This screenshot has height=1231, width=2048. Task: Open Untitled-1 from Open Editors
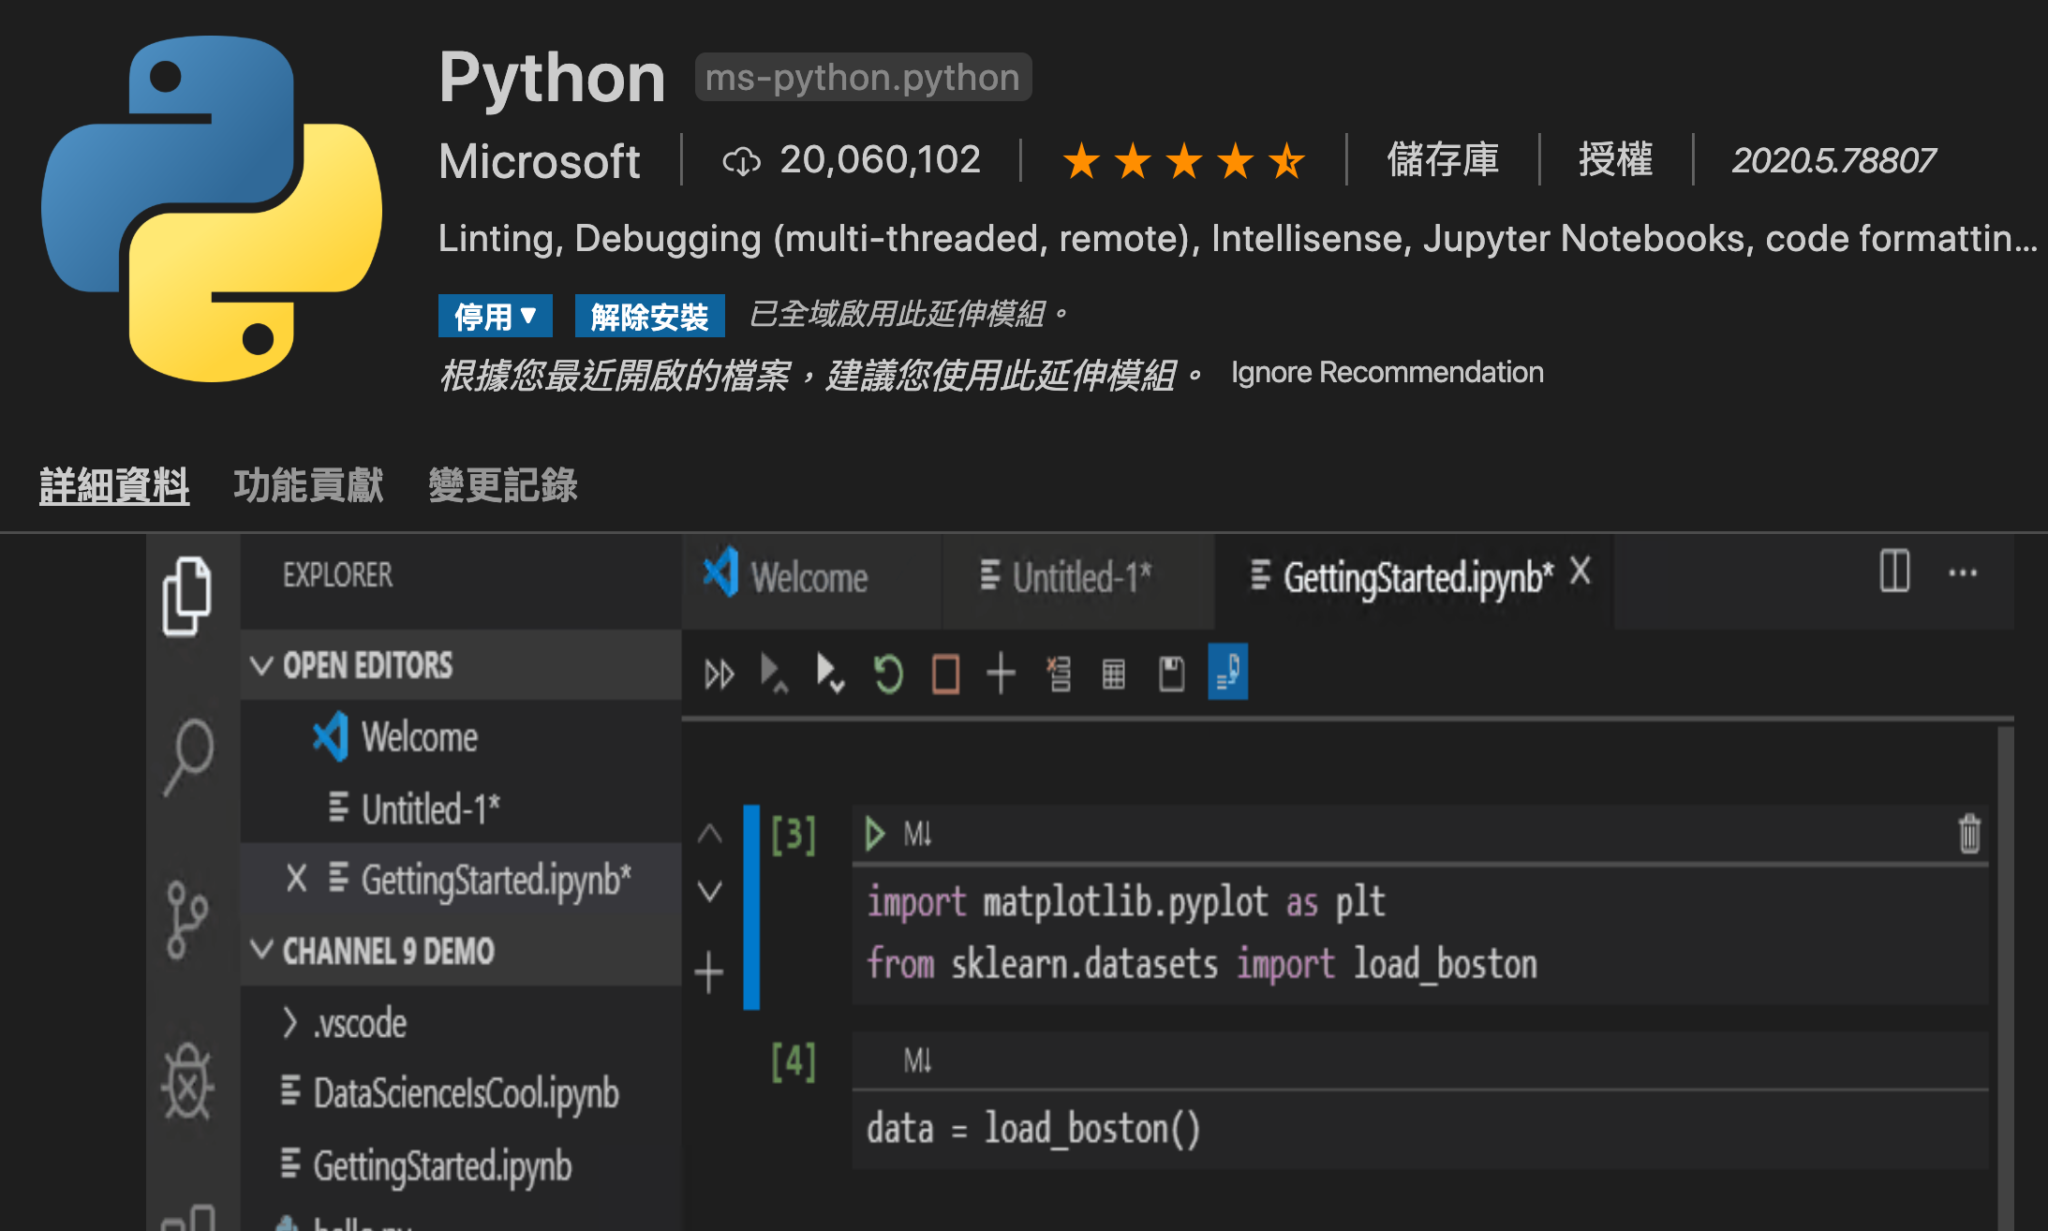(430, 809)
